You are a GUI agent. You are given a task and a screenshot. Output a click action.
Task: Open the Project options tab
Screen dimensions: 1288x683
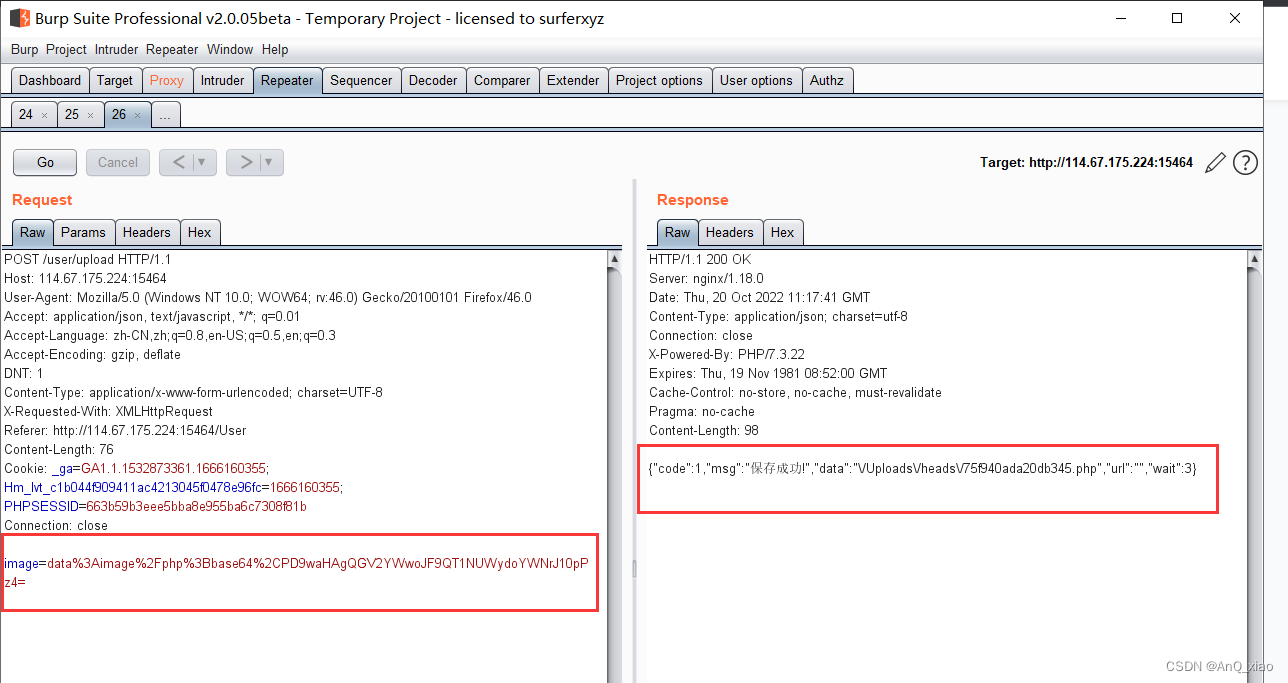click(x=659, y=80)
